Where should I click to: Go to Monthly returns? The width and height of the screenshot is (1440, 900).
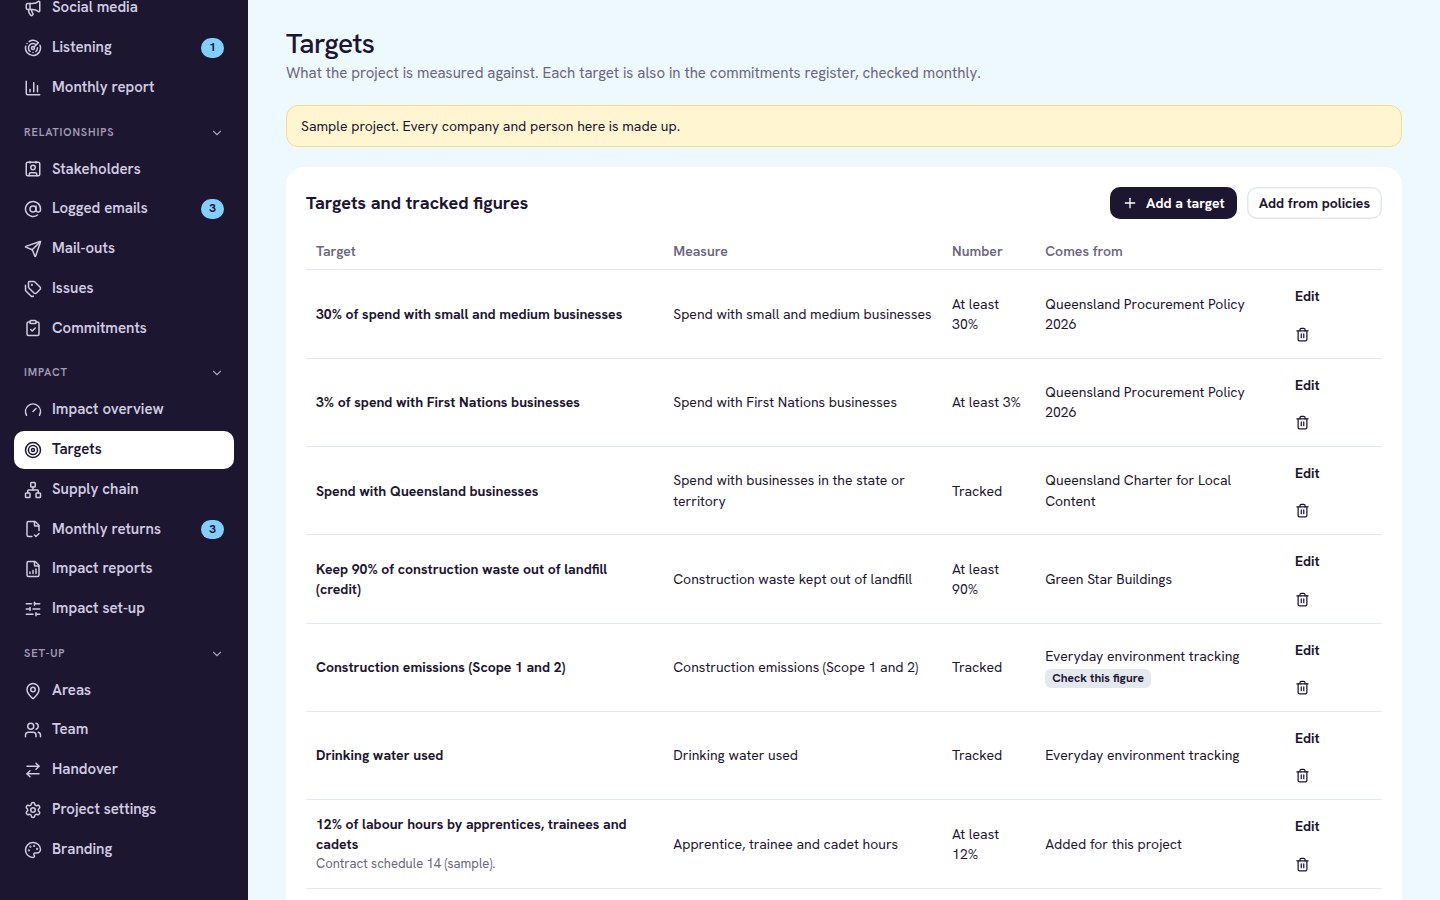(124, 529)
